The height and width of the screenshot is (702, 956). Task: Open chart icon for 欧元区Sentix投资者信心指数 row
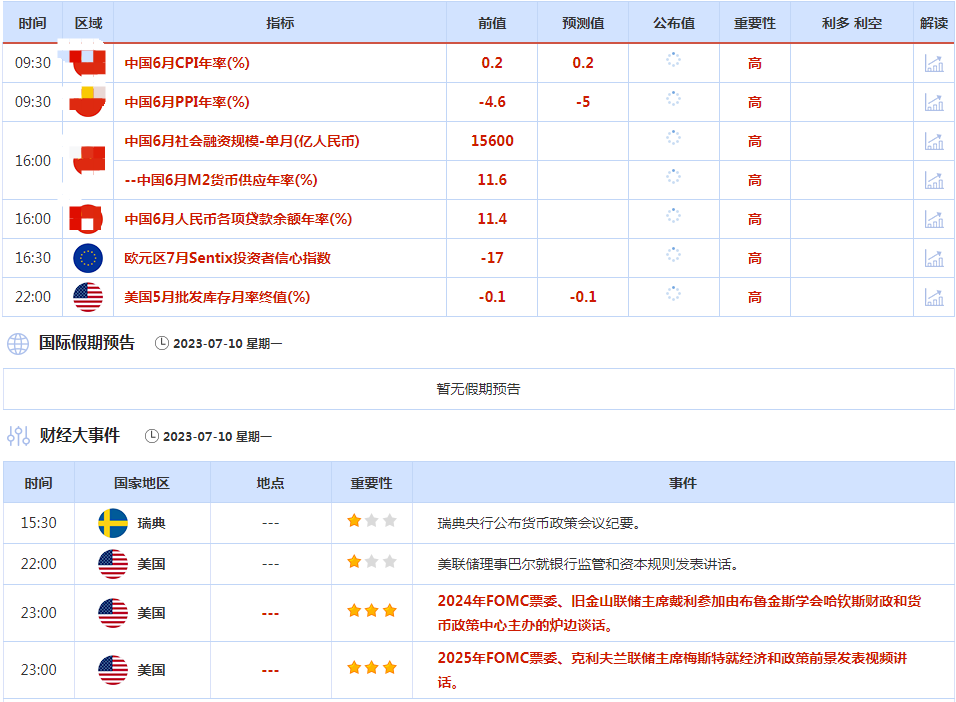(934, 258)
